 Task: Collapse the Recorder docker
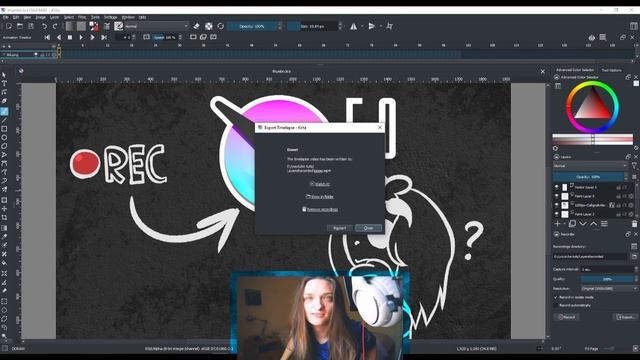click(x=556, y=234)
